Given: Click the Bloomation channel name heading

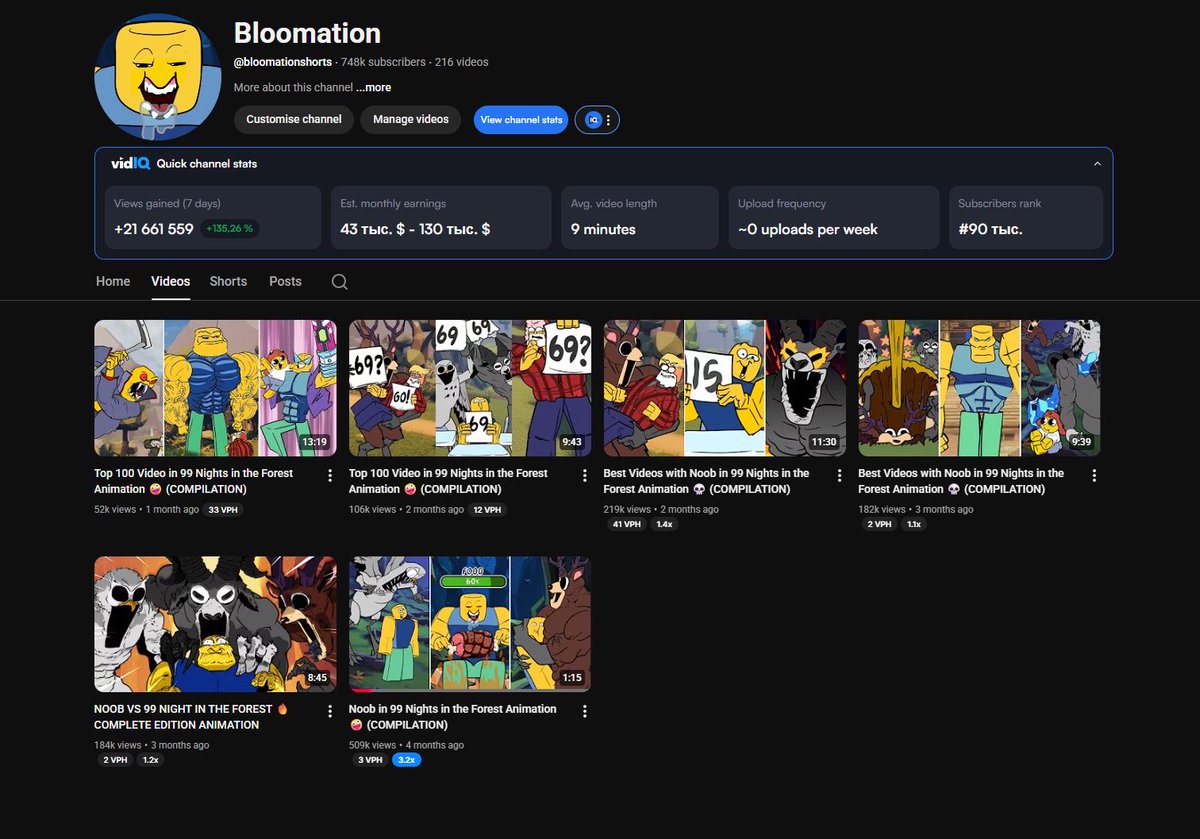Looking at the screenshot, I should [x=307, y=33].
